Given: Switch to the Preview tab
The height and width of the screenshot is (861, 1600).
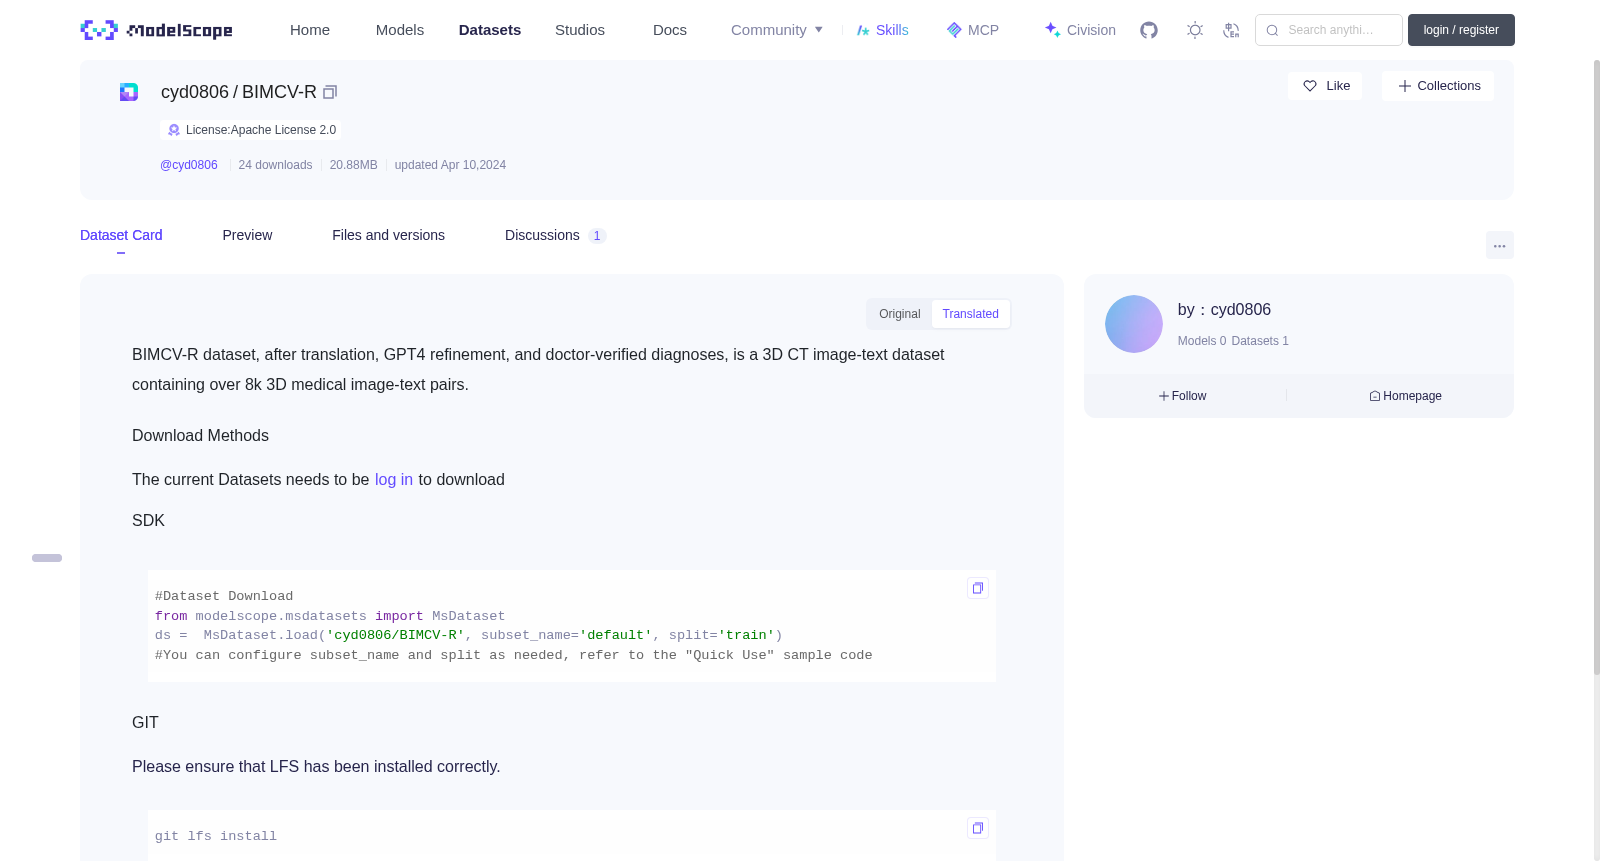Looking at the screenshot, I should pos(247,235).
